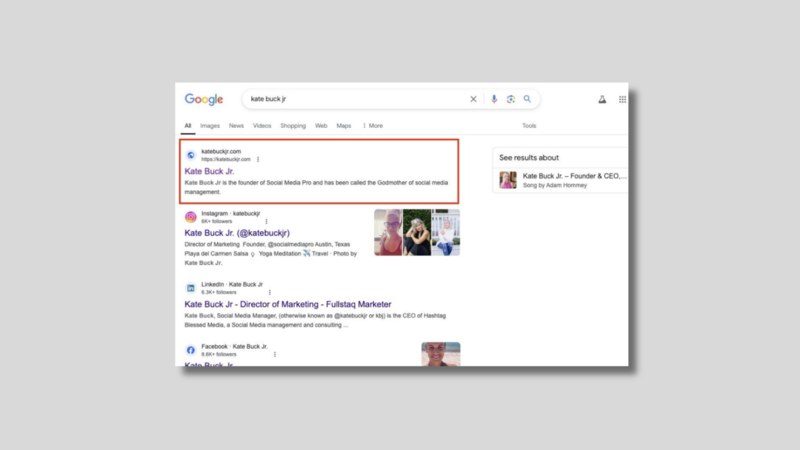The image size is (800, 450).
Task: Switch to the News tab
Action: click(x=236, y=126)
